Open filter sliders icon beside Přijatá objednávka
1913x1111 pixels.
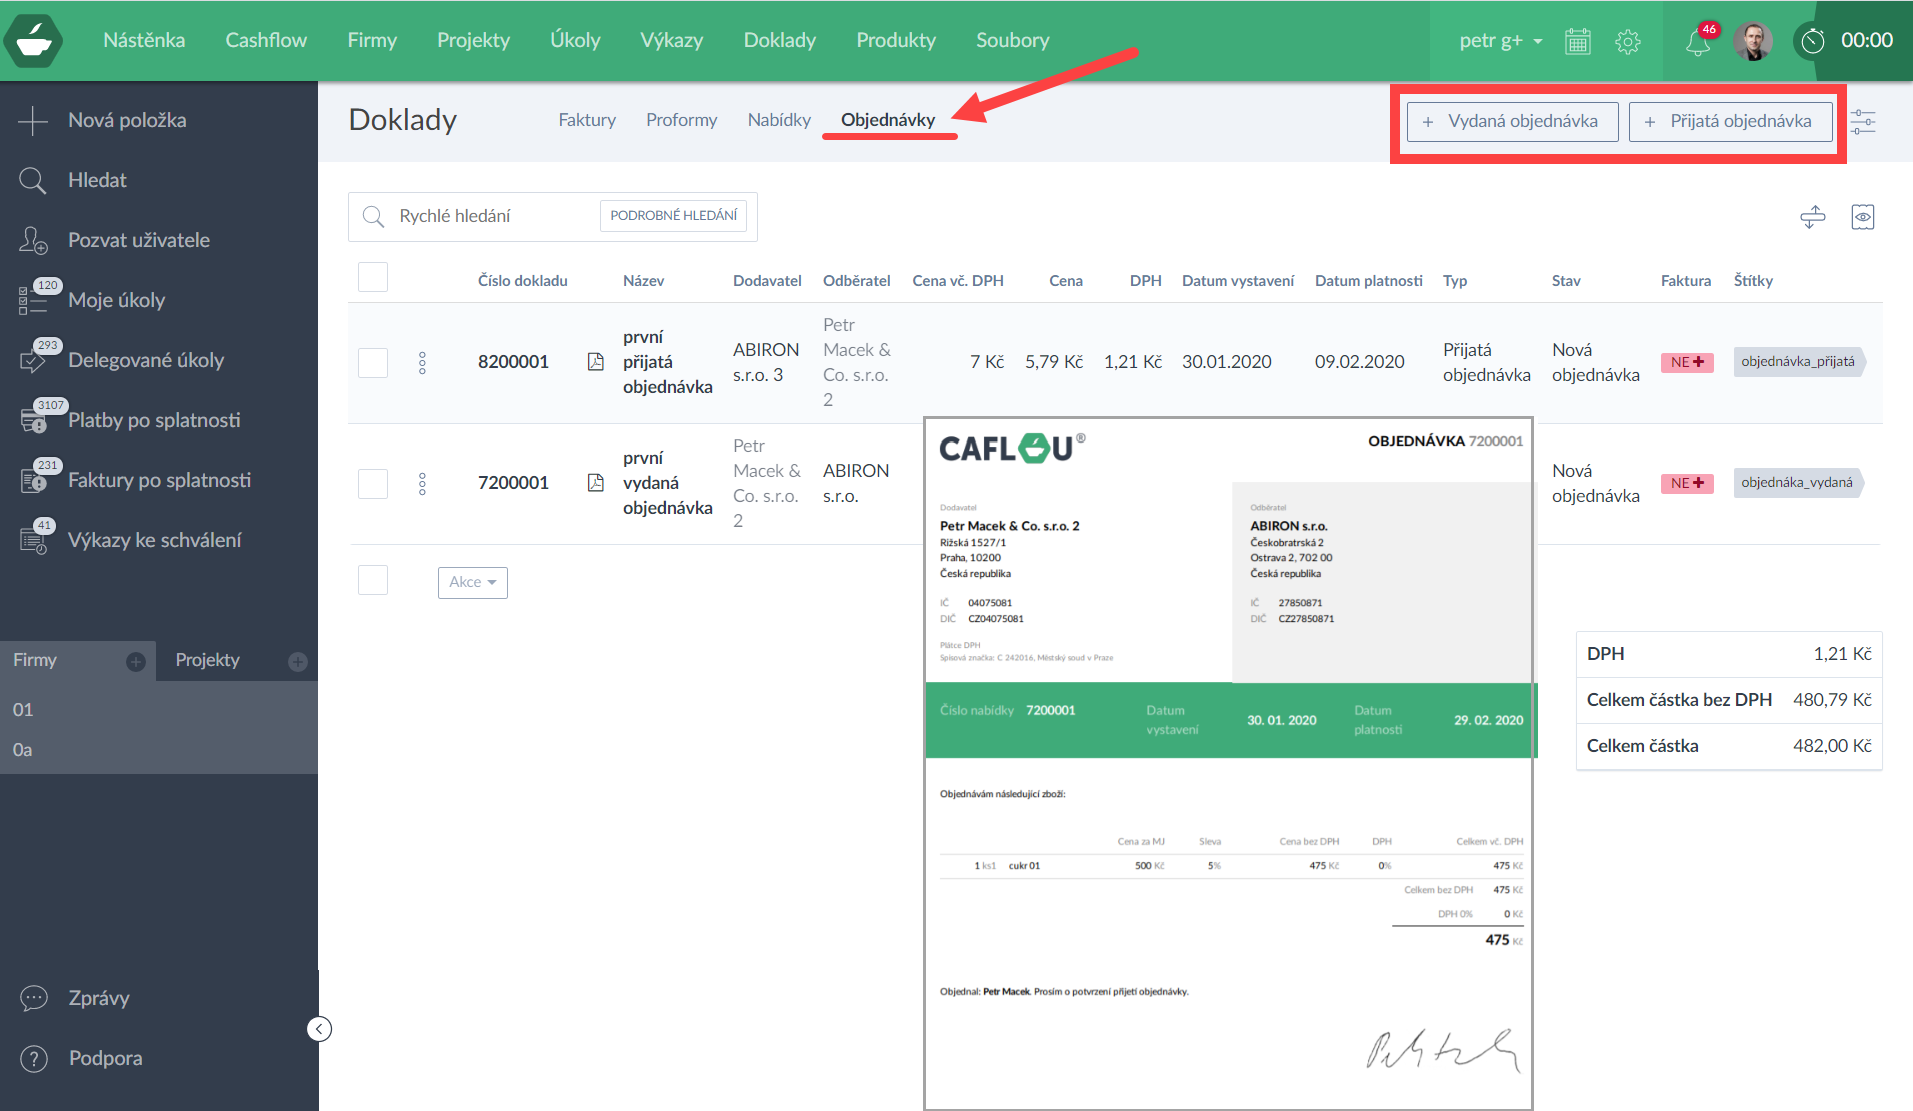[1863, 122]
